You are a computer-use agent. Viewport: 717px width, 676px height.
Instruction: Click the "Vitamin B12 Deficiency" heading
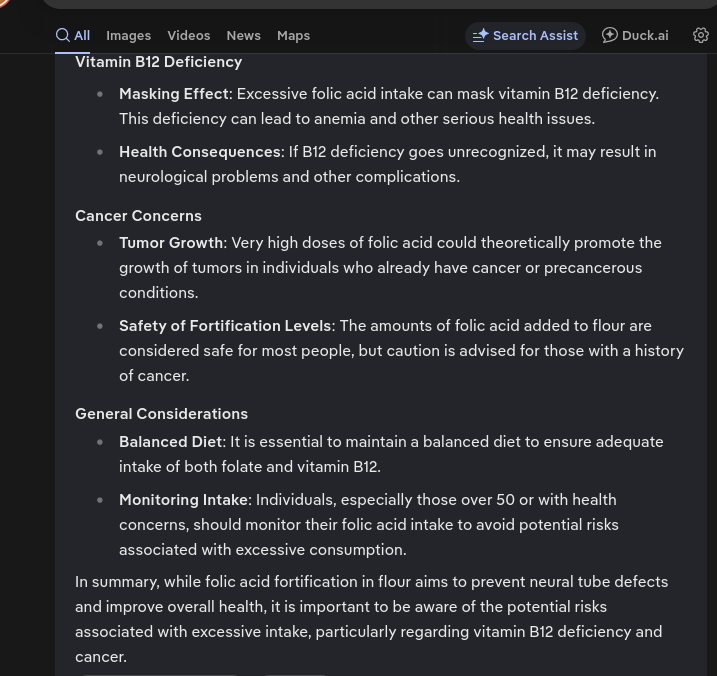point(159,62)
